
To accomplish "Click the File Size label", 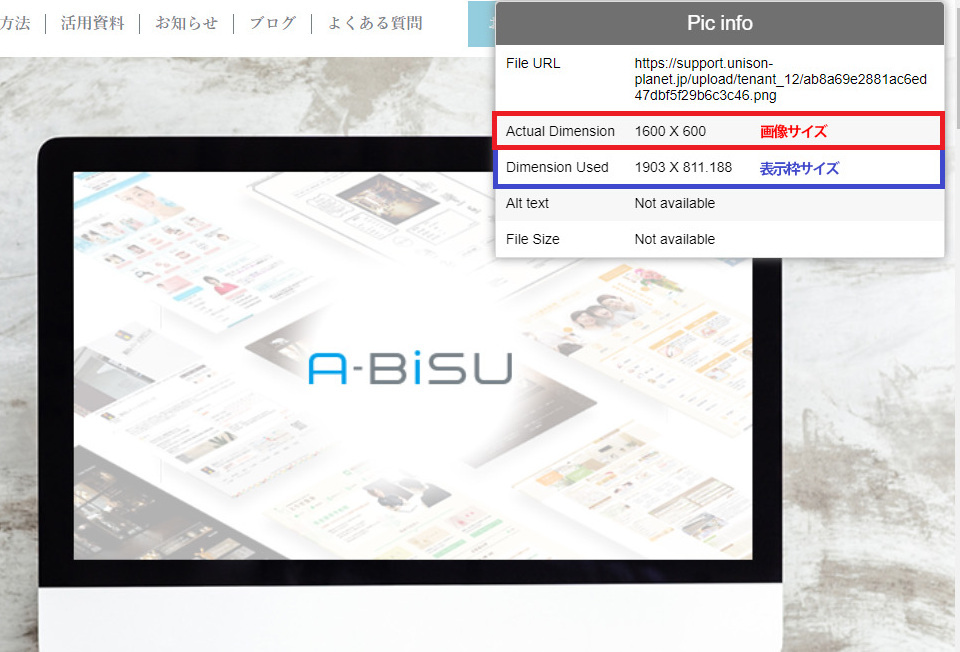I will click(x=533, y=239).
